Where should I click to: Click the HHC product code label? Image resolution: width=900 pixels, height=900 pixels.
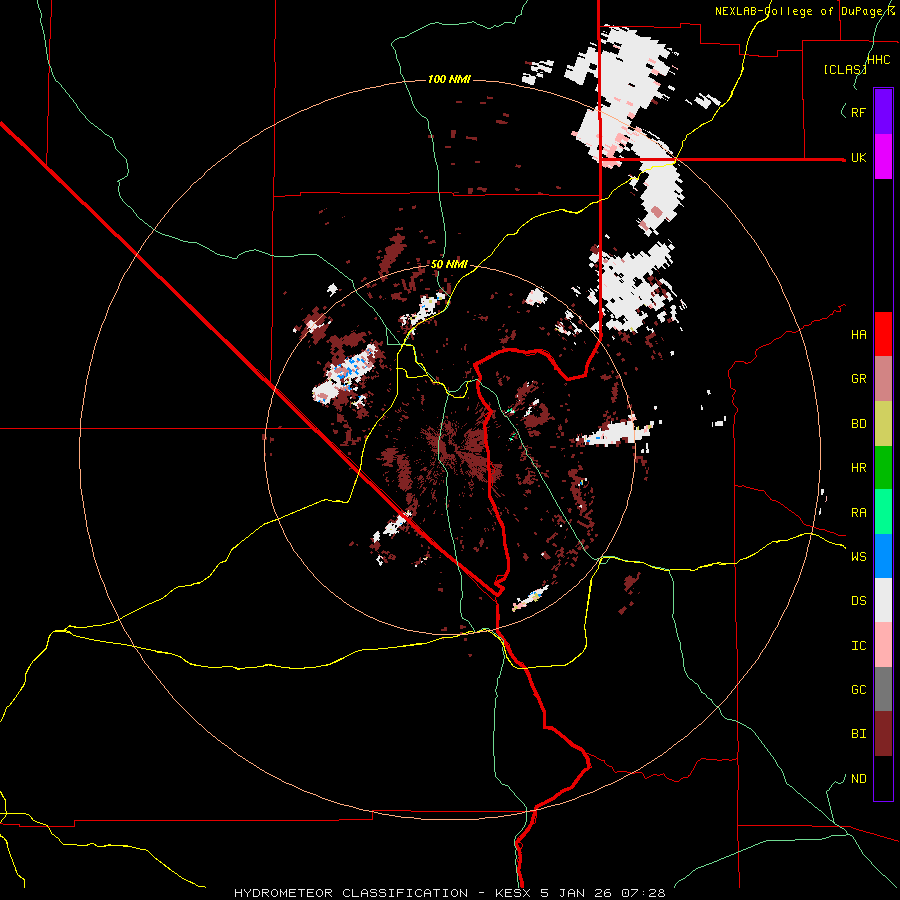point(879,60)
